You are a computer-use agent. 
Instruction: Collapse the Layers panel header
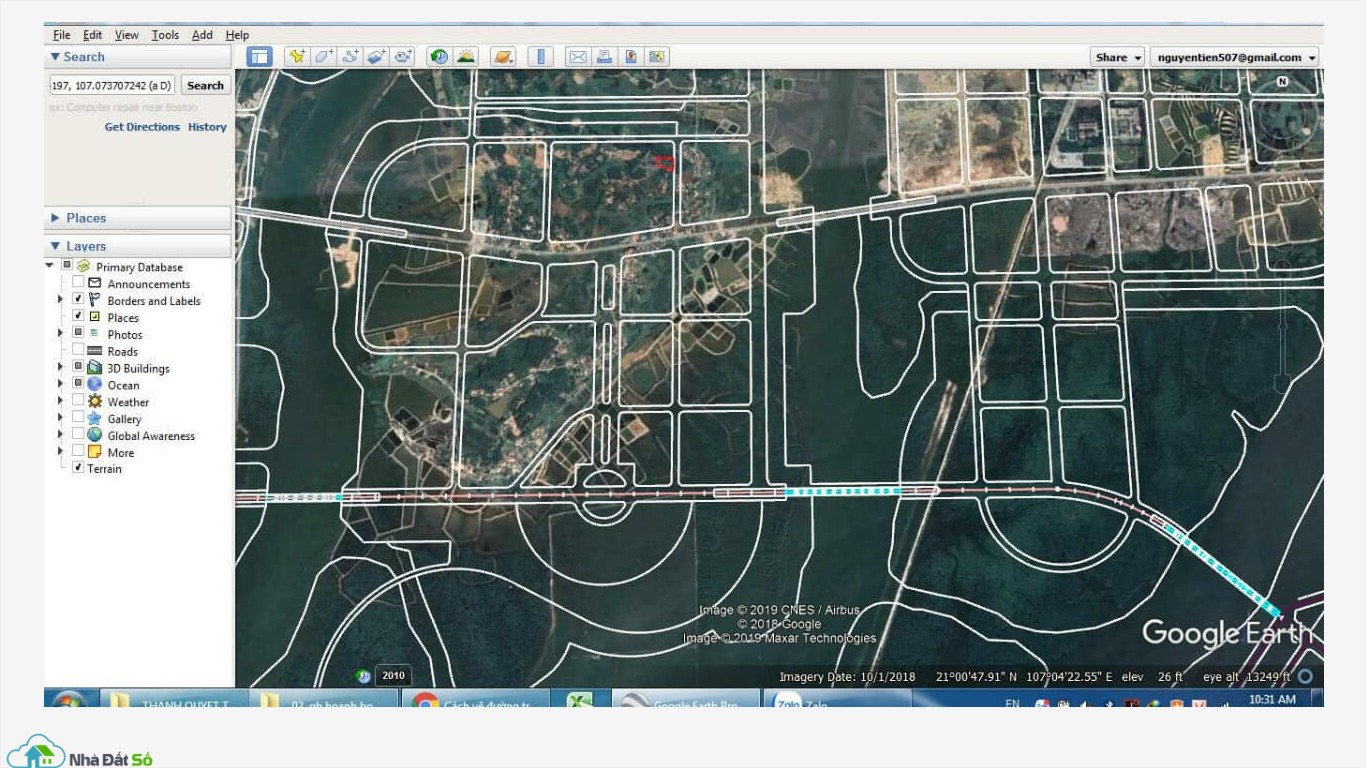[138, 246]
